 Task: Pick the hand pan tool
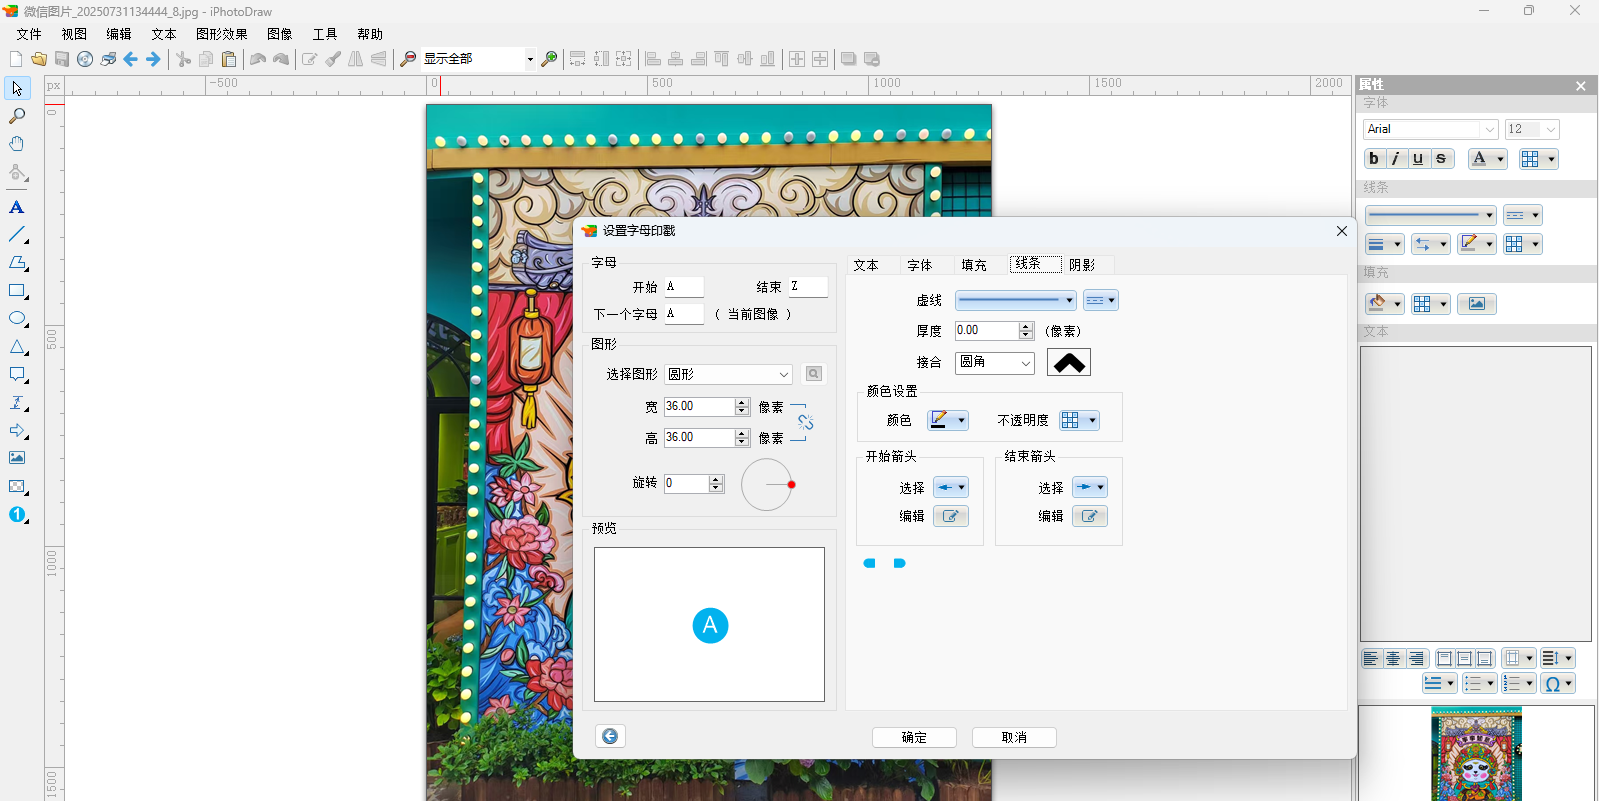[x=17, y=144]
